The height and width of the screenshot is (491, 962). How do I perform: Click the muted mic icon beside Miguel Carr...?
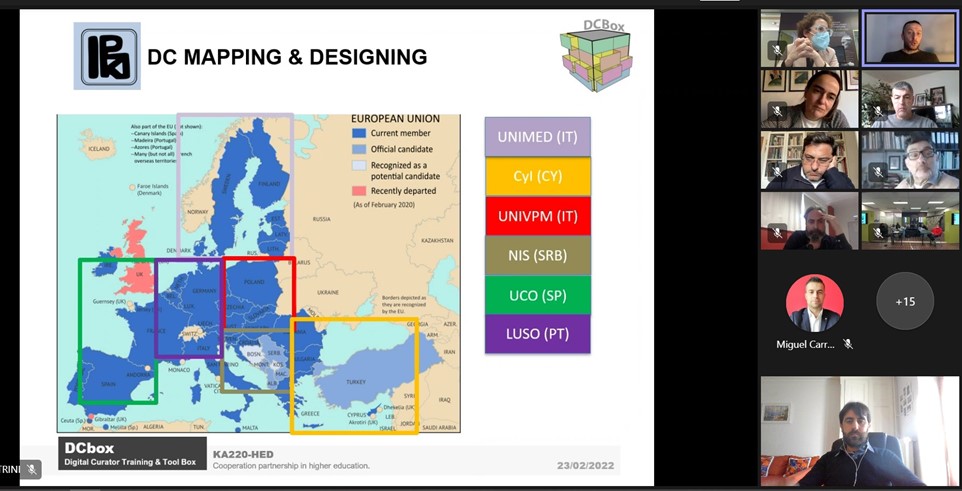(848, 344)
